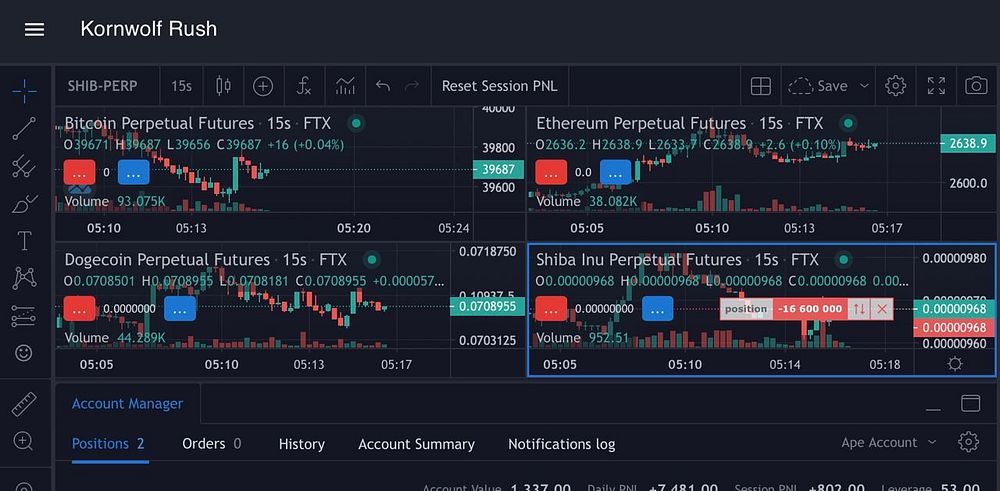Click the red sell button on Shiba Inu chart
The height and width of the screenshot is (491, 1000).
551,309
